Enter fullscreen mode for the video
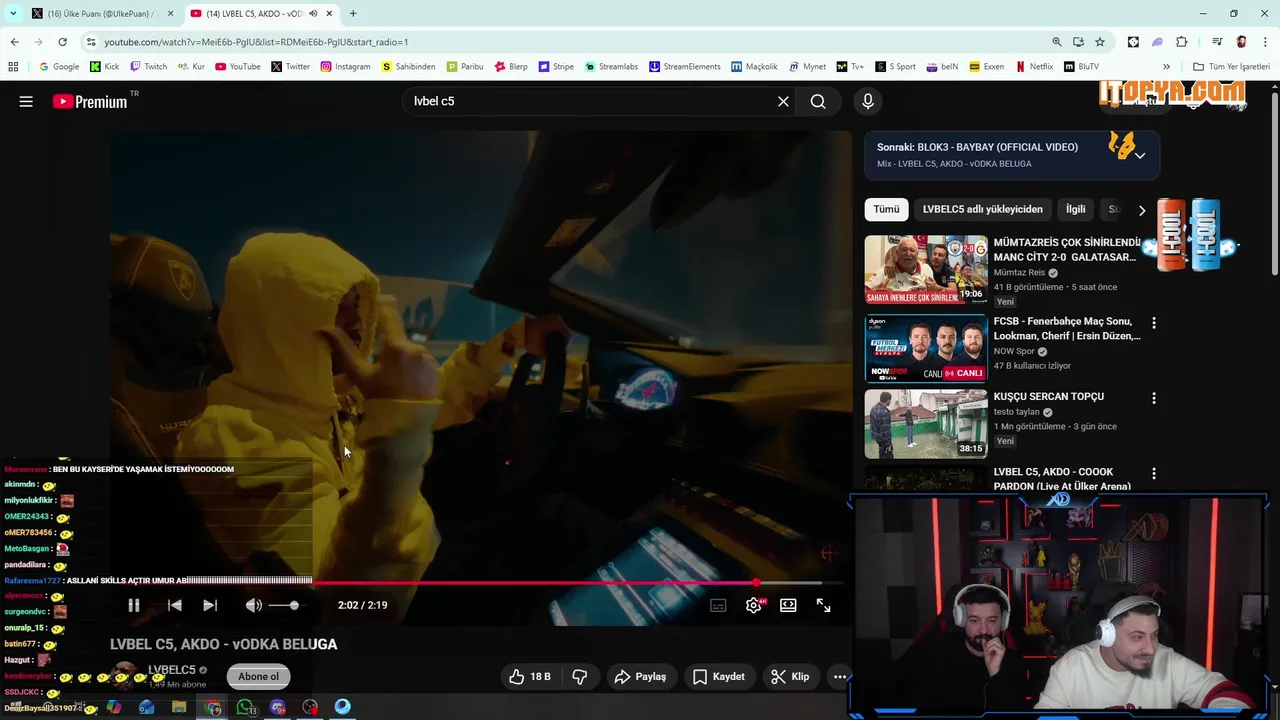1280x720 pixels. [824, 605]
